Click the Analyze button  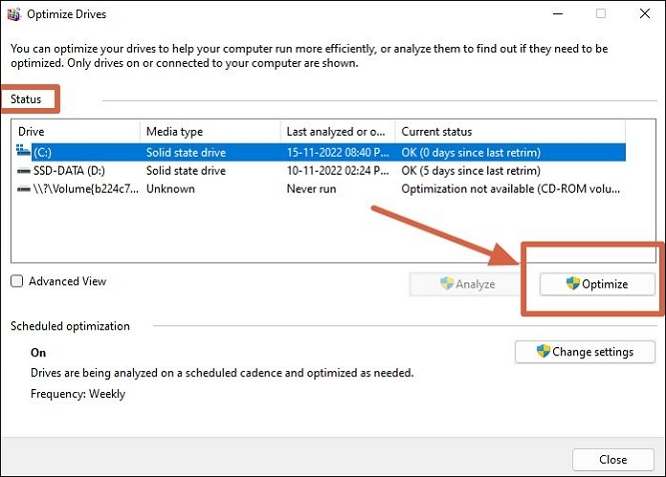pos(467,284)
